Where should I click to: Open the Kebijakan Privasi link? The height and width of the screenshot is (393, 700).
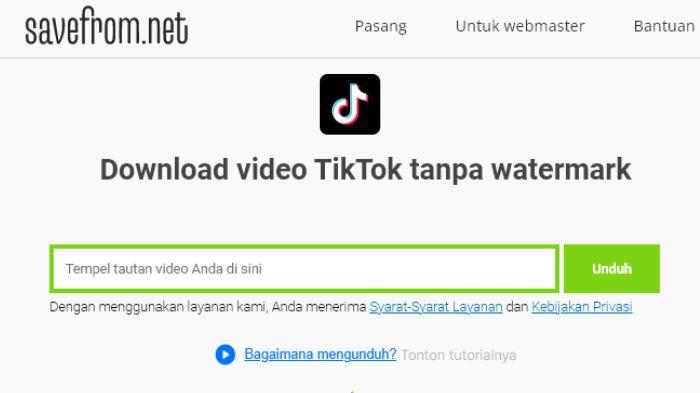[x=582, y=307]
